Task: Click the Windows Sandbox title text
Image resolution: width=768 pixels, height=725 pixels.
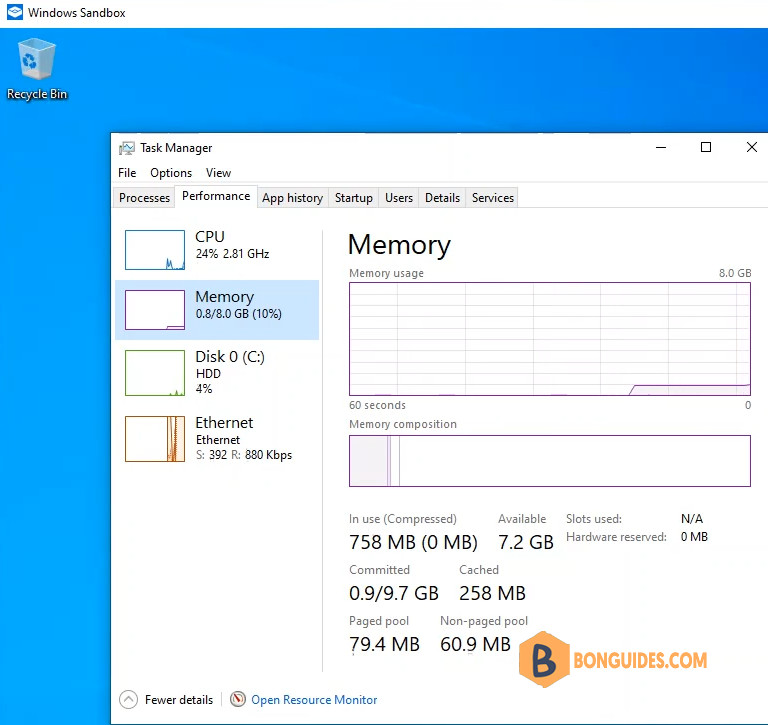Action: (x=76, y=13)
